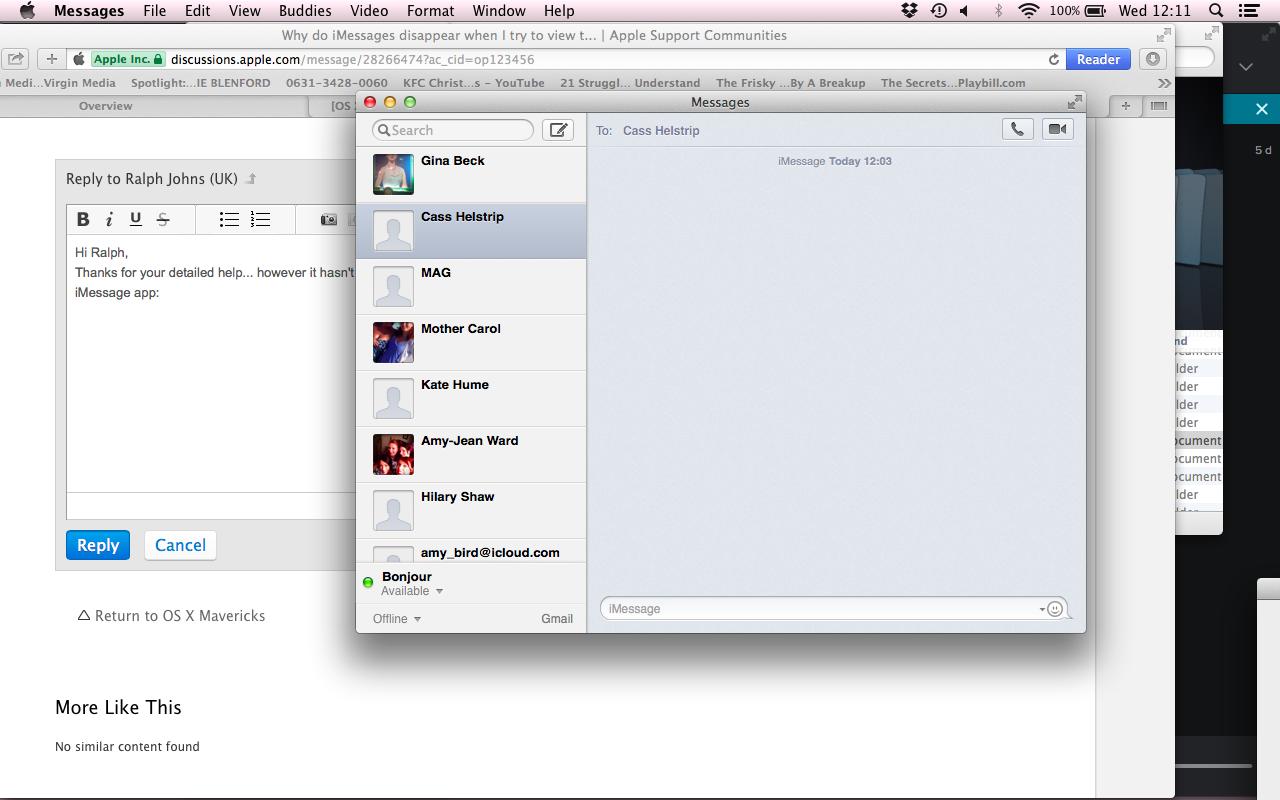The image size is (1280, 800).
Task: Select the Cass Helstrip conversation
Action: pos(471,231)
